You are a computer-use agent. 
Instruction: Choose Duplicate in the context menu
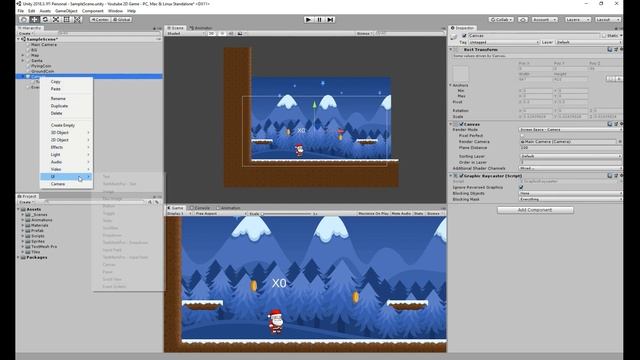tap(66, 106)
